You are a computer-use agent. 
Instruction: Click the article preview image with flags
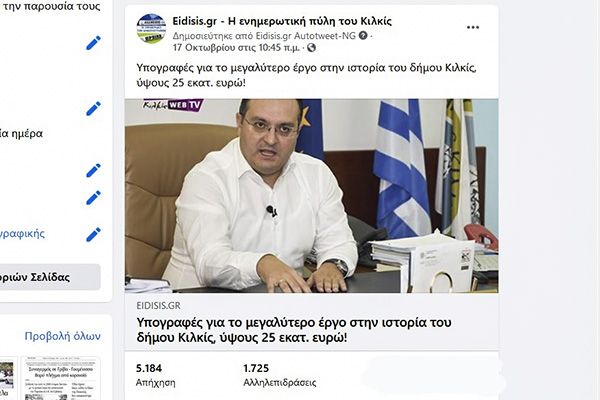pos(311,196)
